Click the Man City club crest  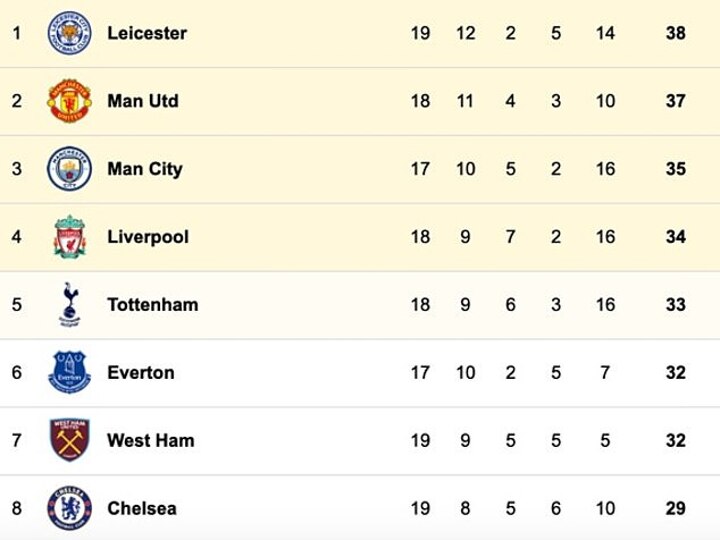pos(69,169)
